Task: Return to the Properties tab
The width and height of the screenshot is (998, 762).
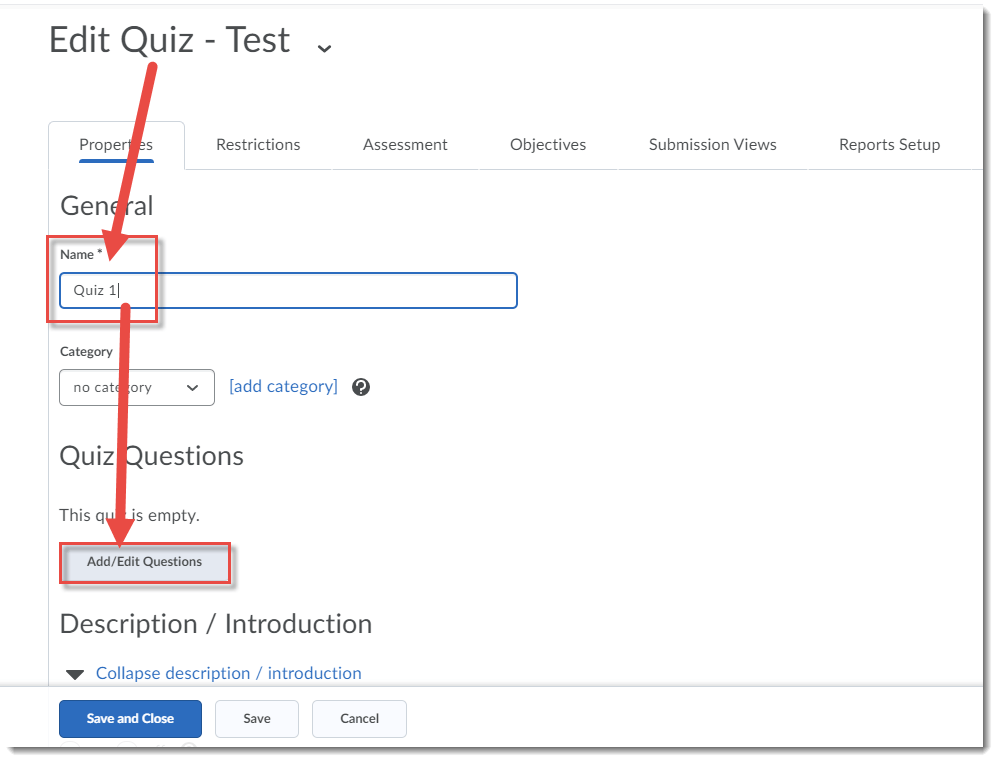Action: (x=115, y=144)
